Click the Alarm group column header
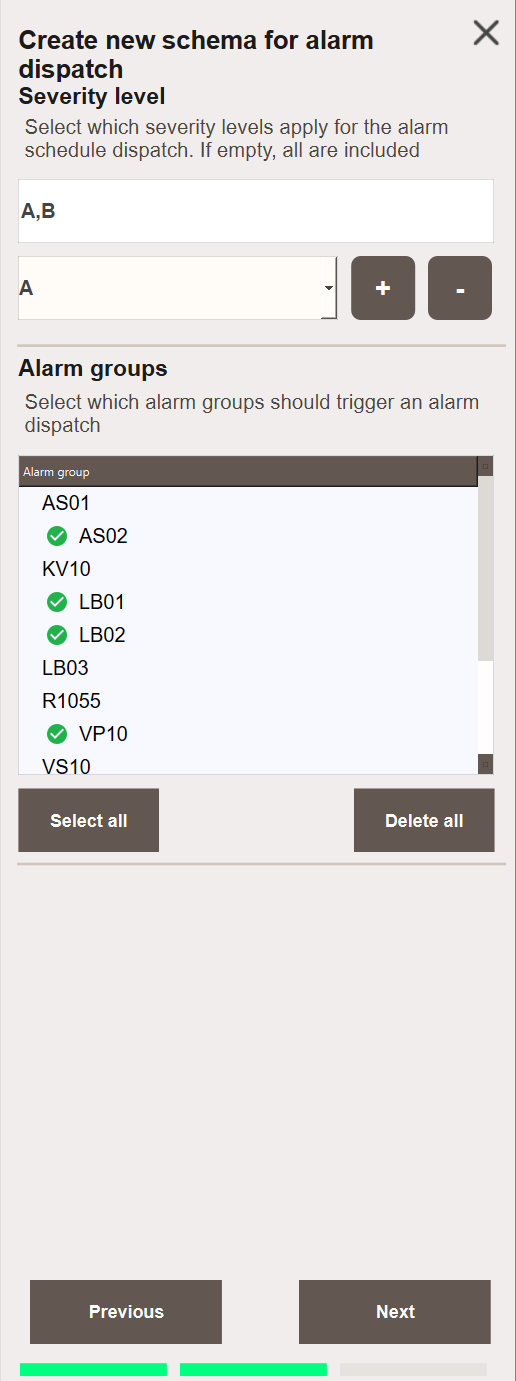The width and height of the screenshot is (516, 1381). 248,472
